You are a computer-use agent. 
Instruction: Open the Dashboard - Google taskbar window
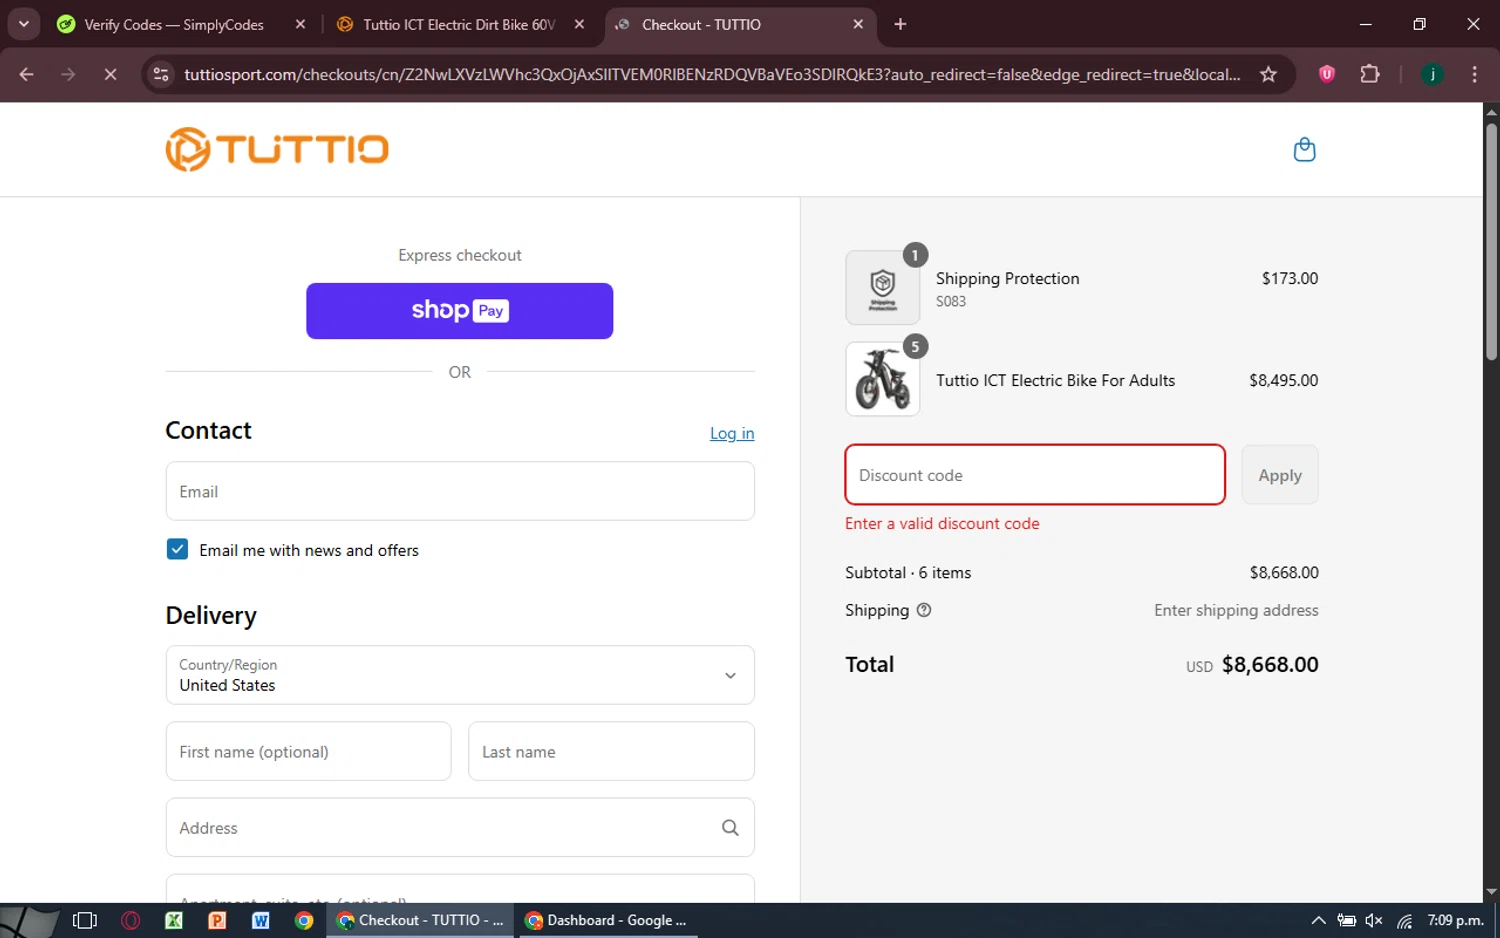coord(607,920)
